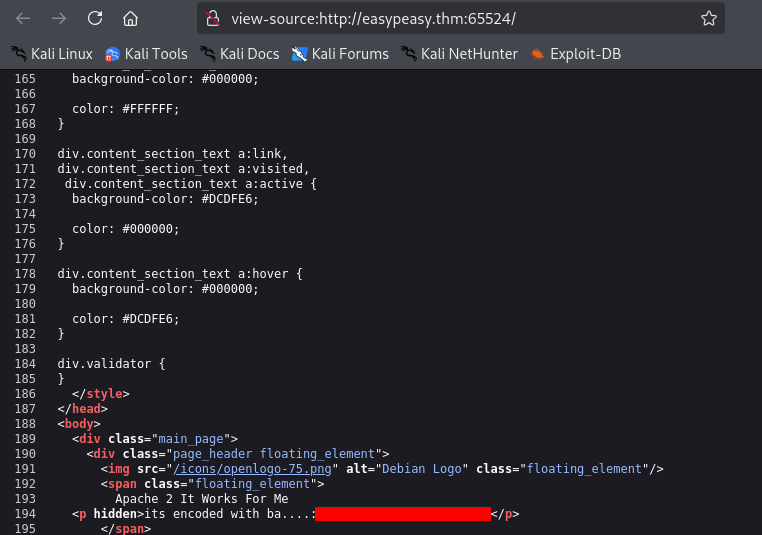Open the Kali Linux bookmark
Viewport: 762px width, 535px height.
click(x=52, y=54)
